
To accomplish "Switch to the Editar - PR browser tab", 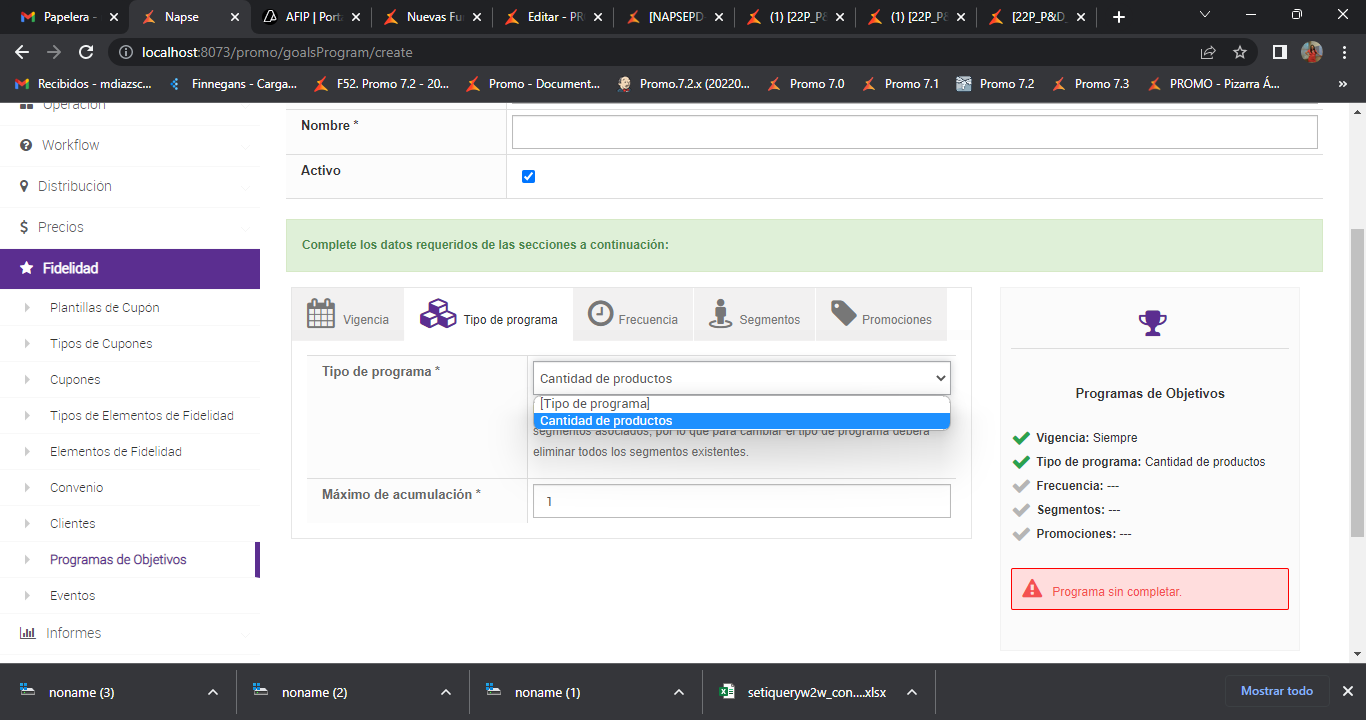I will 553,17.
